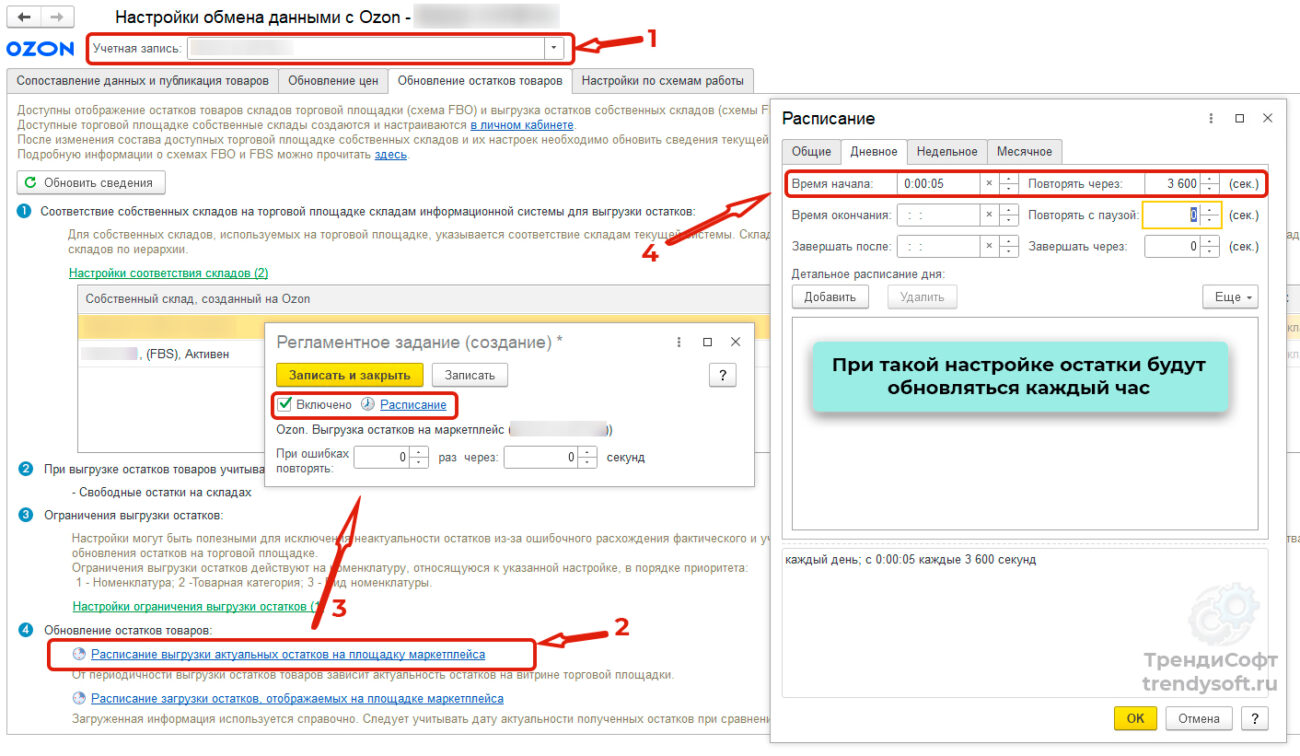Click Записать и закрыть button

pyautogui.click(x=349, y=375)
